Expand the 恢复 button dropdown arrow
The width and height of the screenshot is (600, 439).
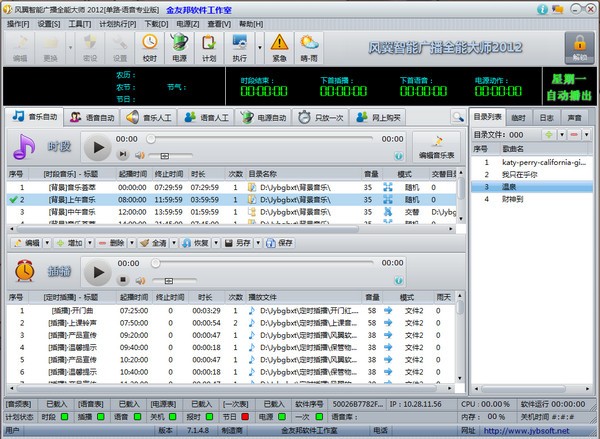click(216, 243)
